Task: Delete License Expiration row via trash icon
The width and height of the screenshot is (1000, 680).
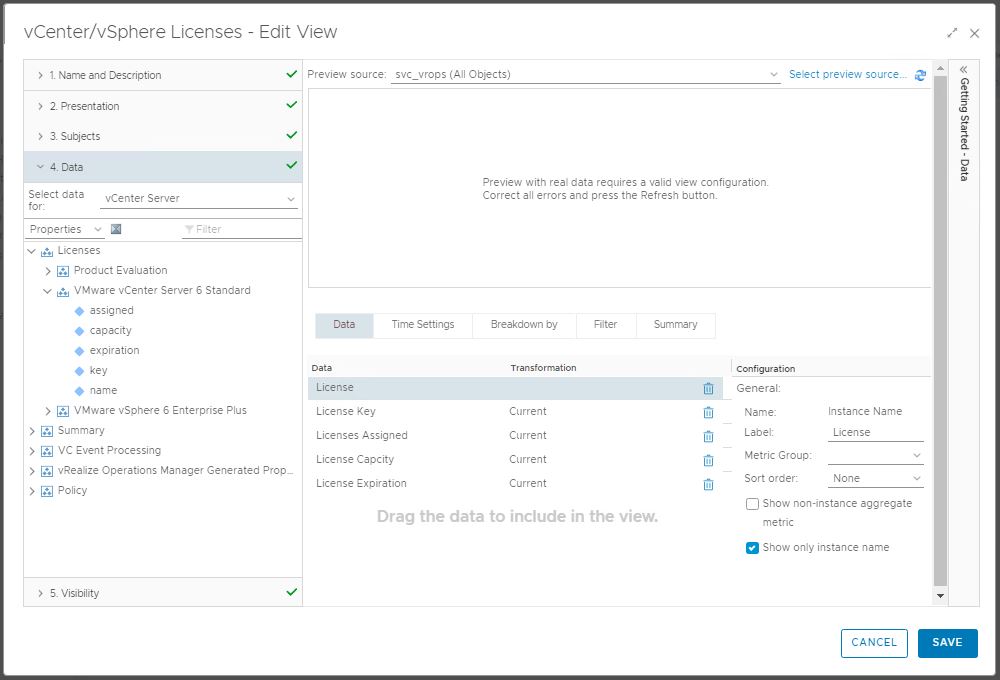Action: [x=708, y=484]
